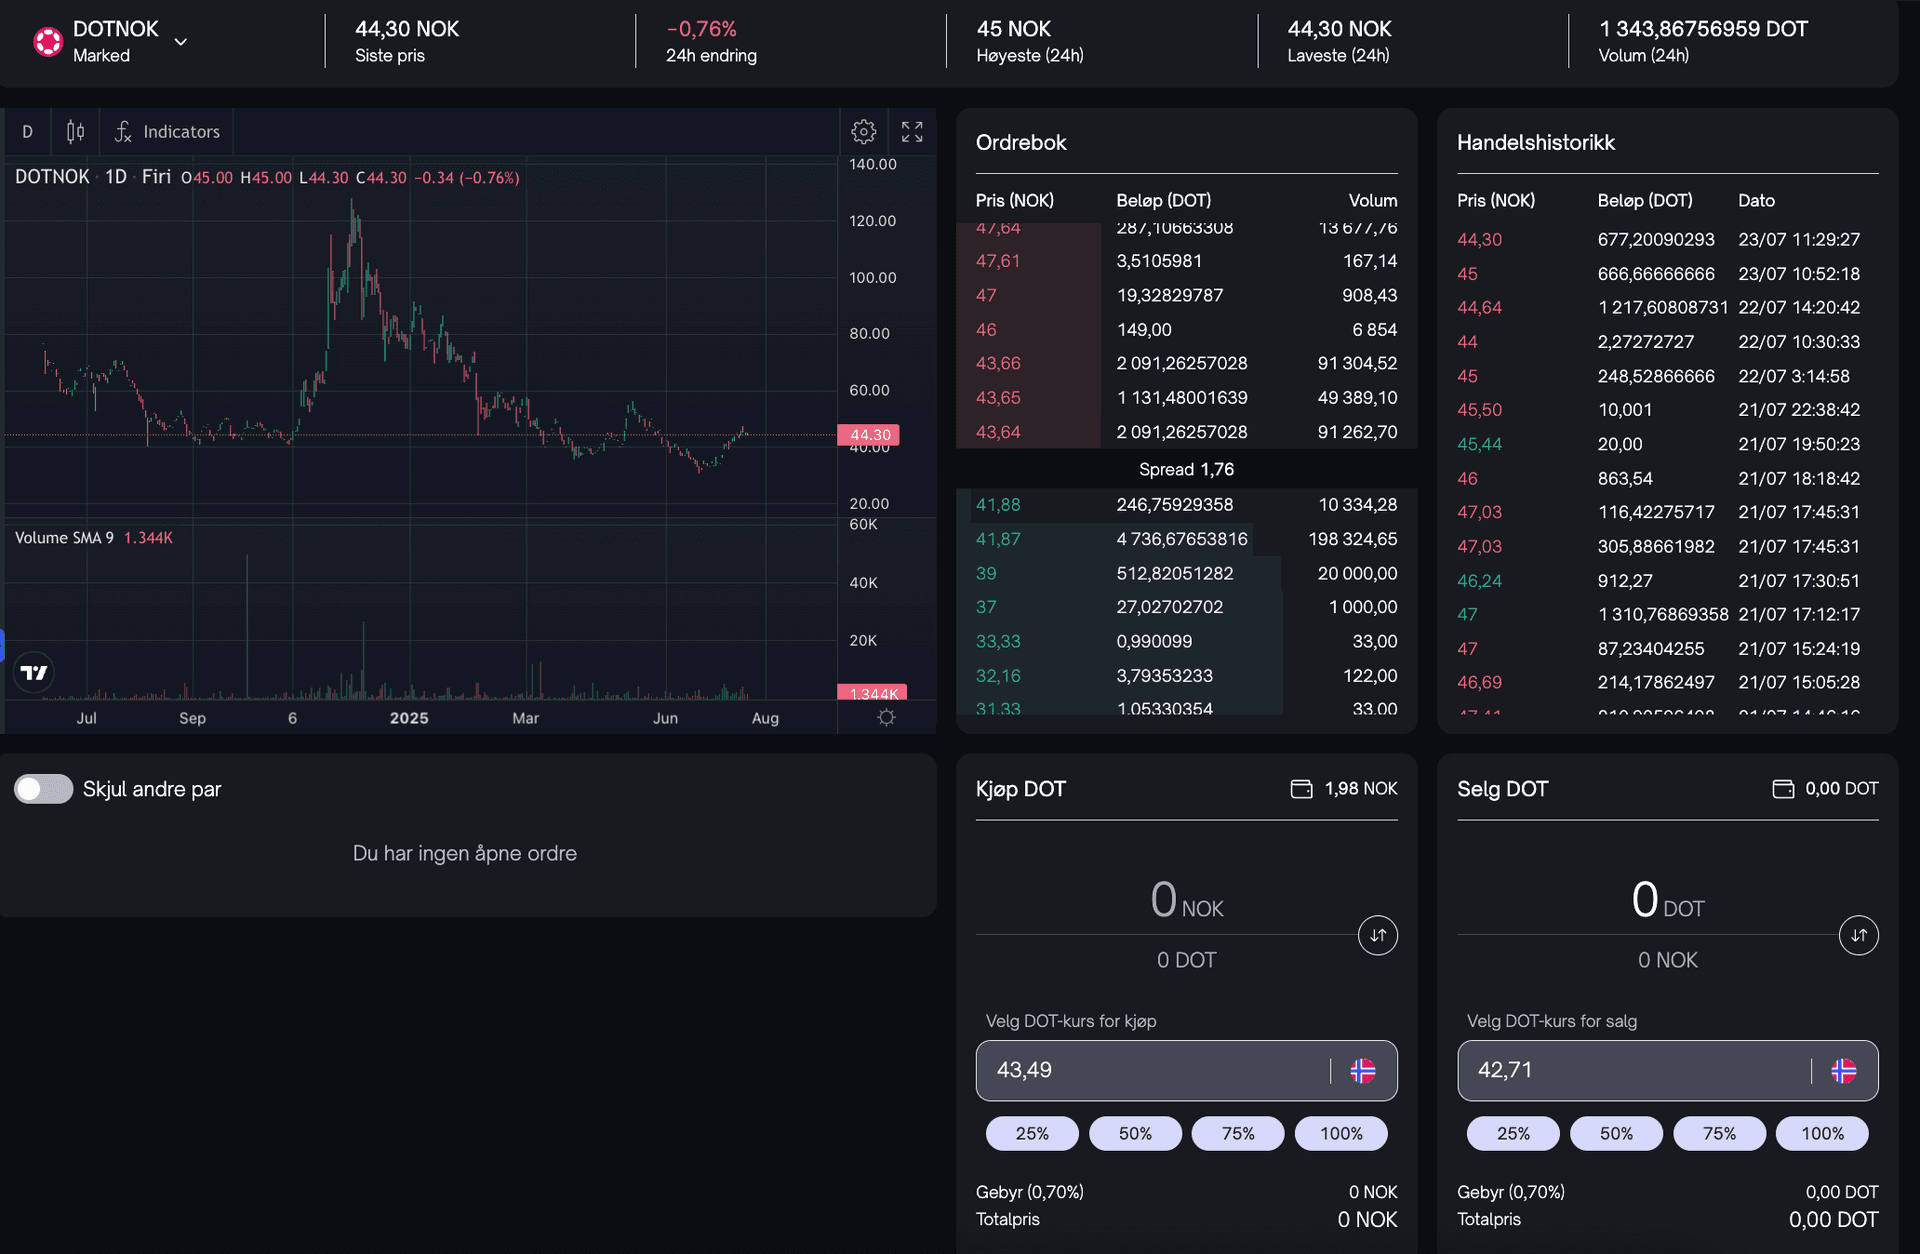The width and height of the screenshot is (1920, 1254).
Task: Expand the DOTNOK market dropdown chevron
Action: point(181,42)
